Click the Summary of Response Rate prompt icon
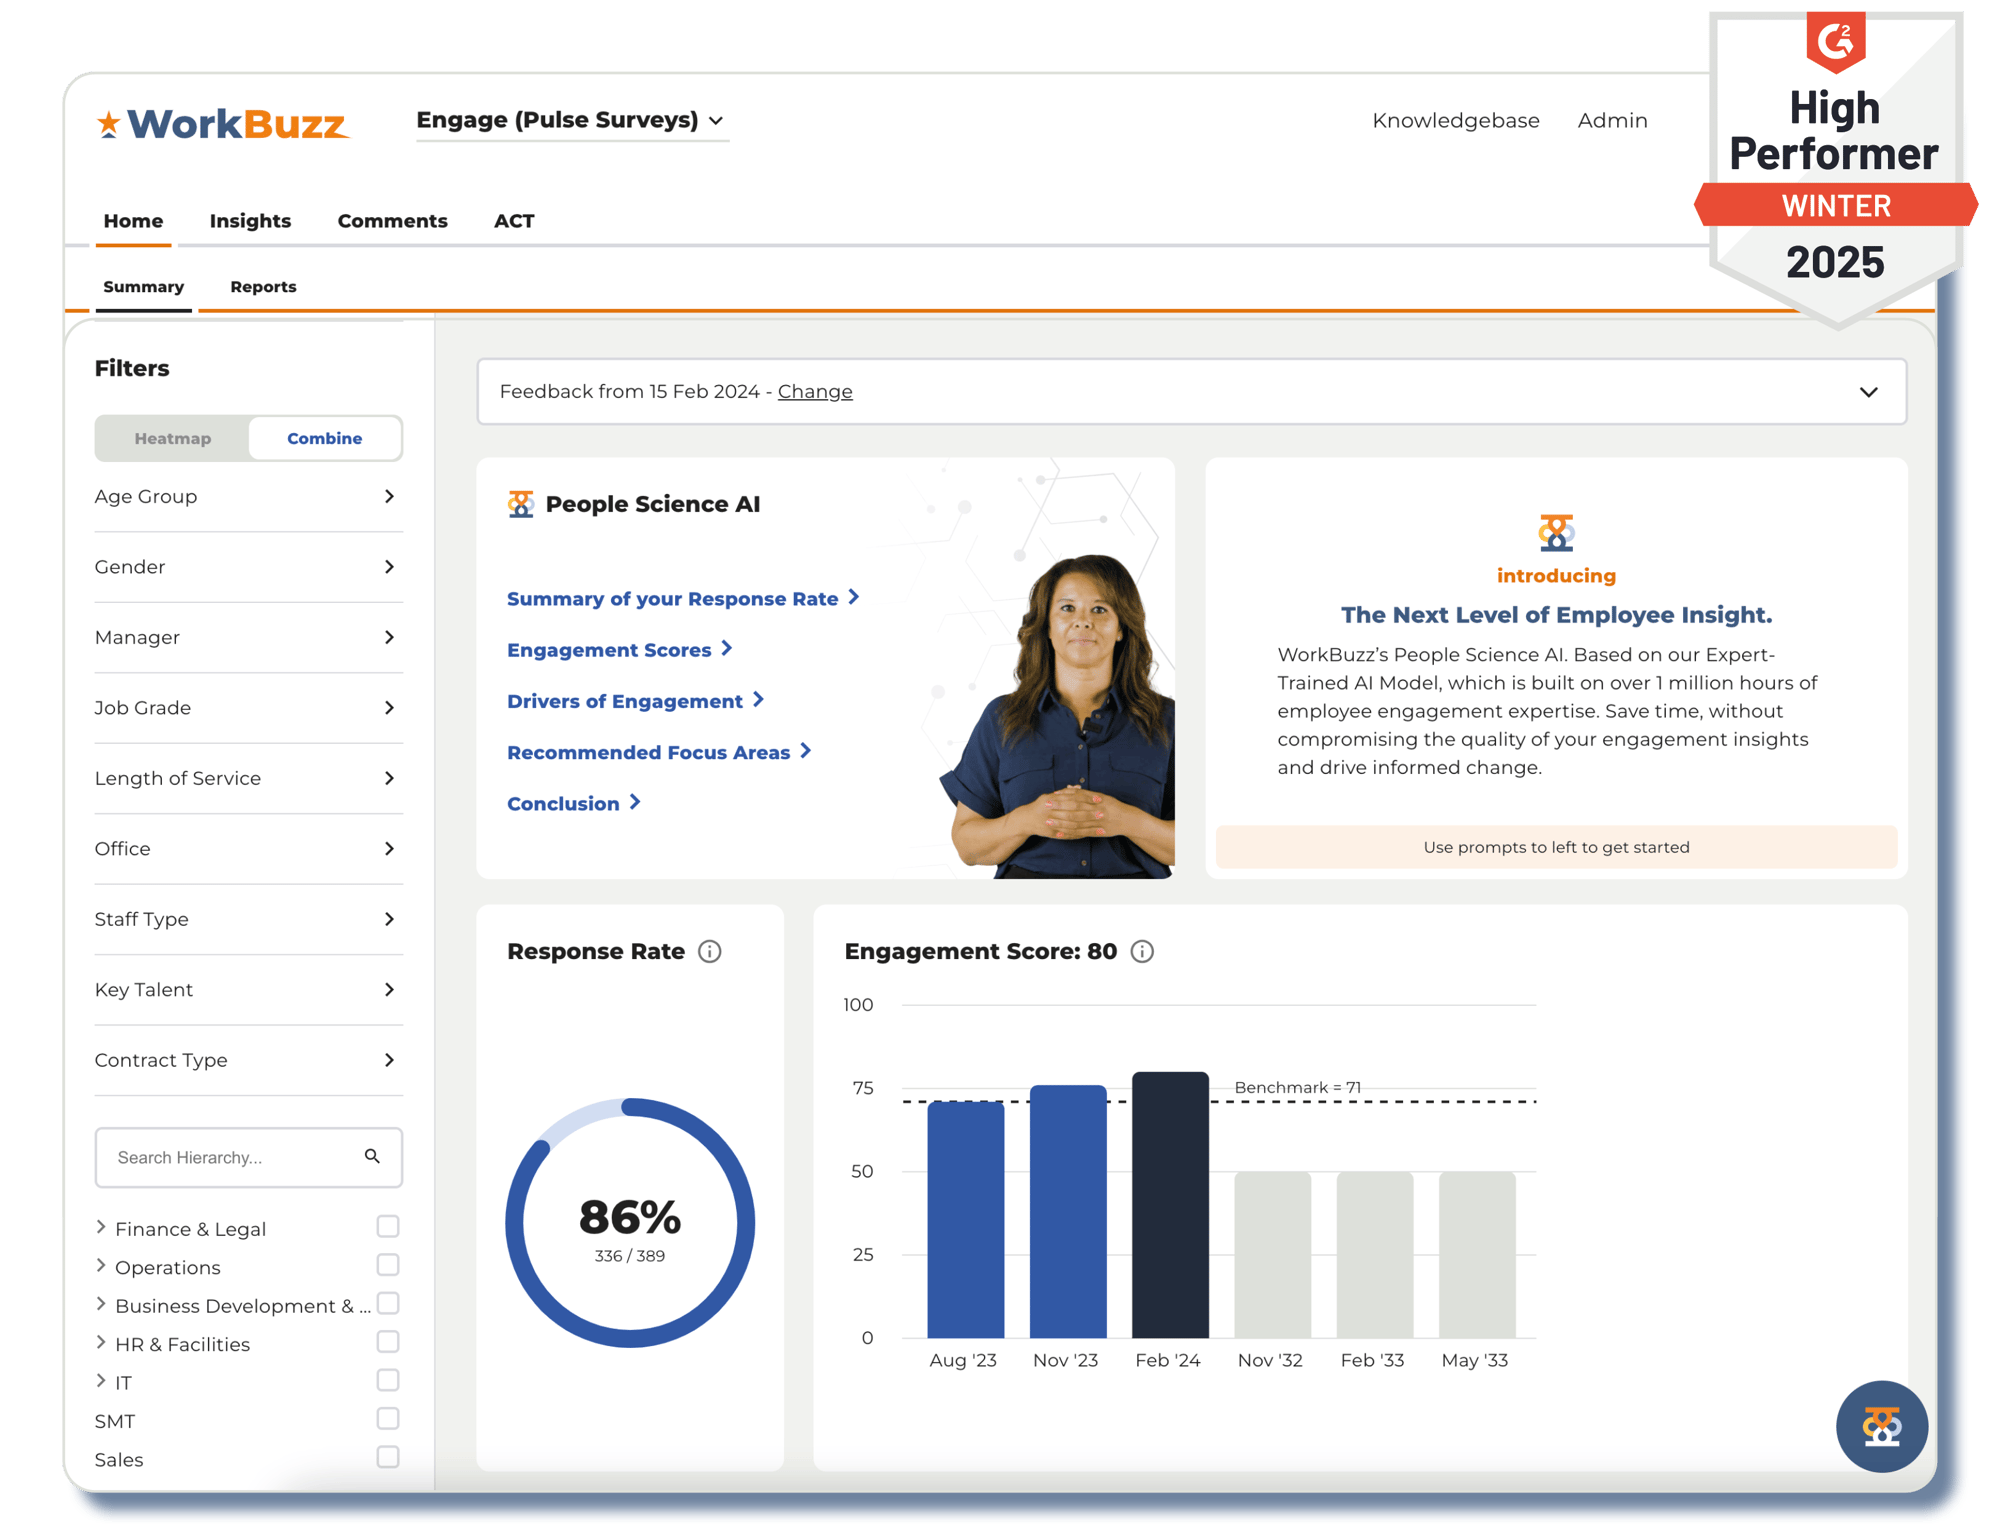Image resolution: width=2000 pixels, height=1538 pixels. click(x=855, y=598)
